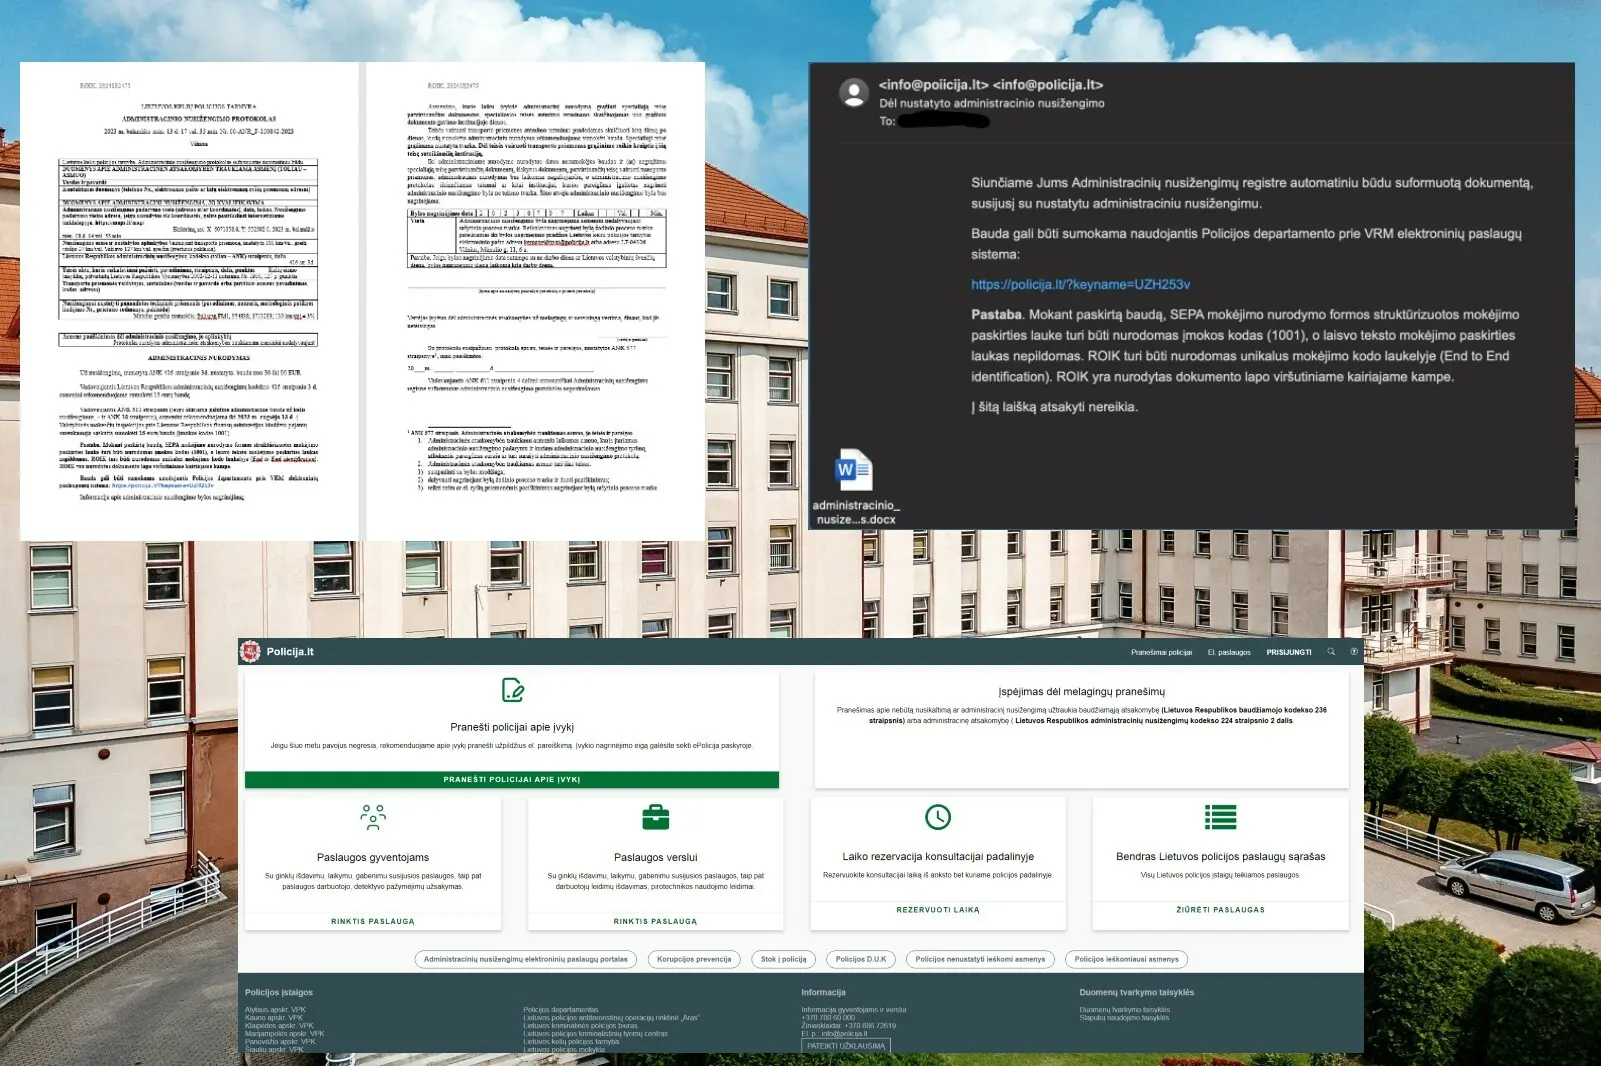Click RINKTIS PASLAUGĄ under Paslaugos verslui

point(655,921)
